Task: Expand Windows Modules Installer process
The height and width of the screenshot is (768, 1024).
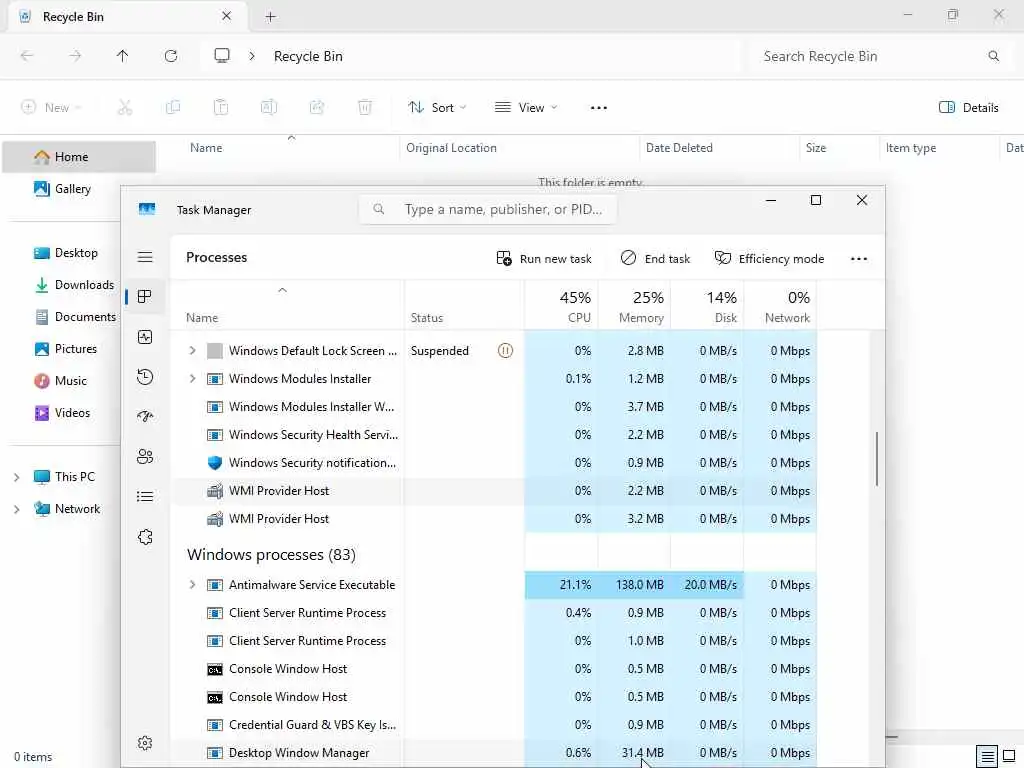Action: [x=192, y=379]
